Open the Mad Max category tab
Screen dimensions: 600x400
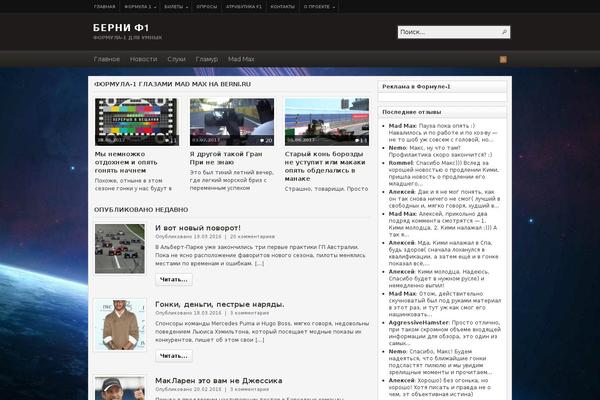[241, 60]
